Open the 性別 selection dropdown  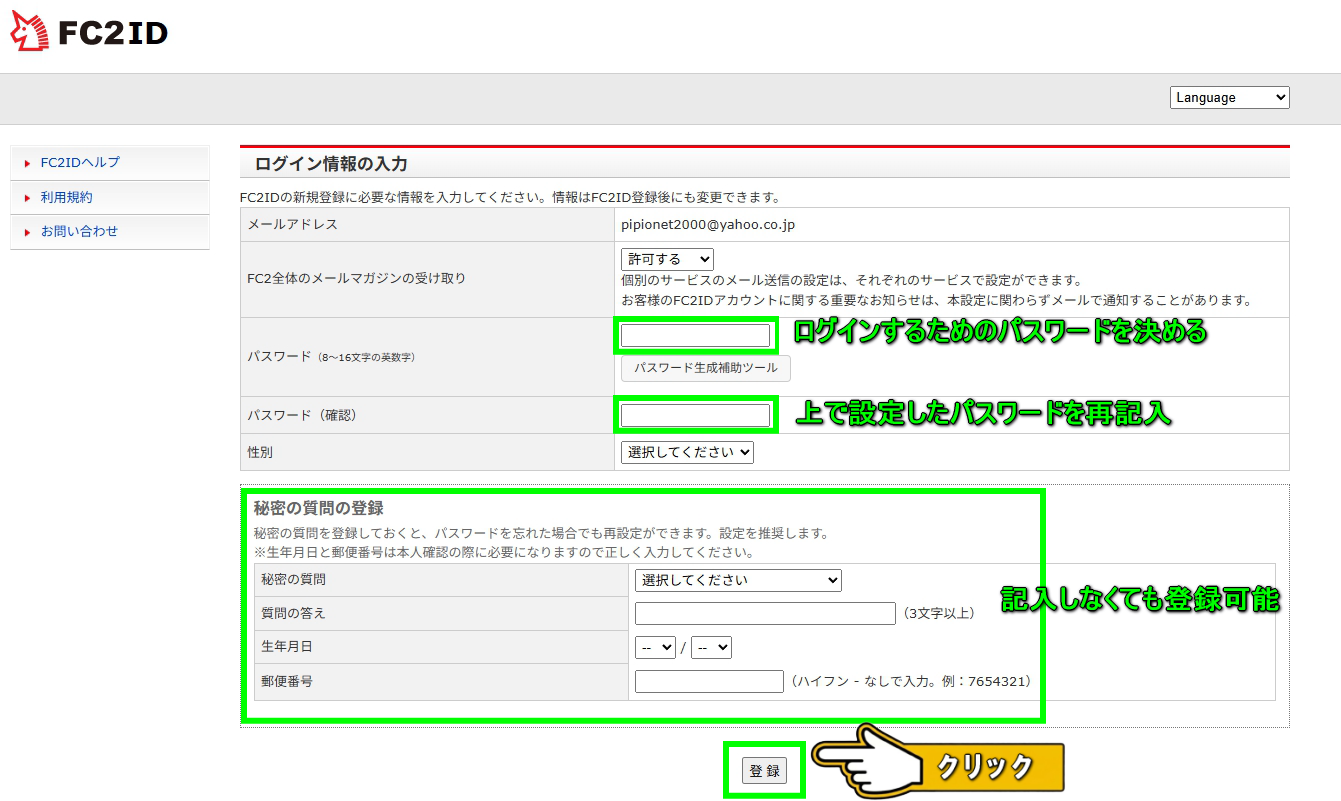pos(687,452)
